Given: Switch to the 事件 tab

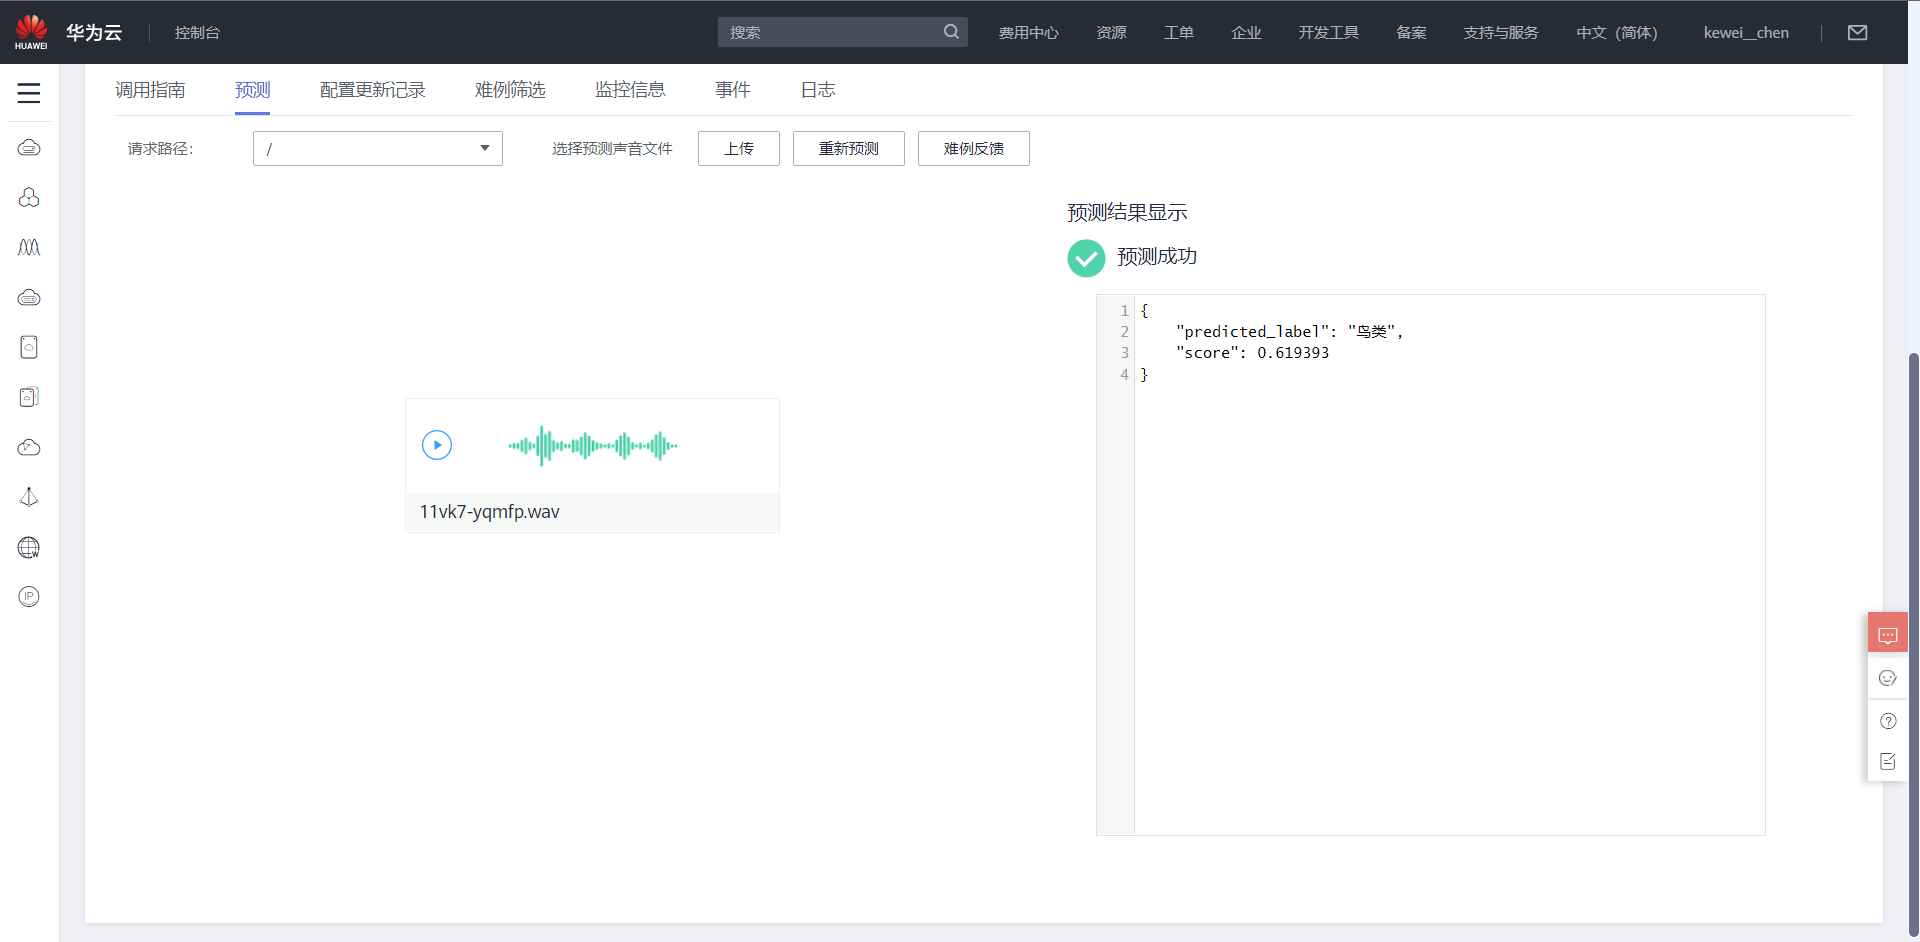Looking at the screenshot, I should click(733, 90).
